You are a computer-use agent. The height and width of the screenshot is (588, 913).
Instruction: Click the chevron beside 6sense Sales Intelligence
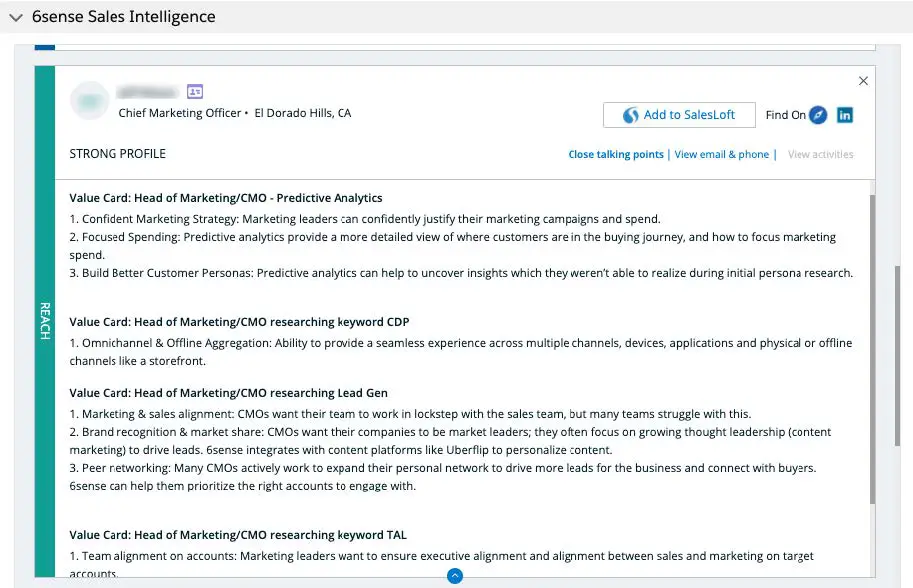click(14, 16)
